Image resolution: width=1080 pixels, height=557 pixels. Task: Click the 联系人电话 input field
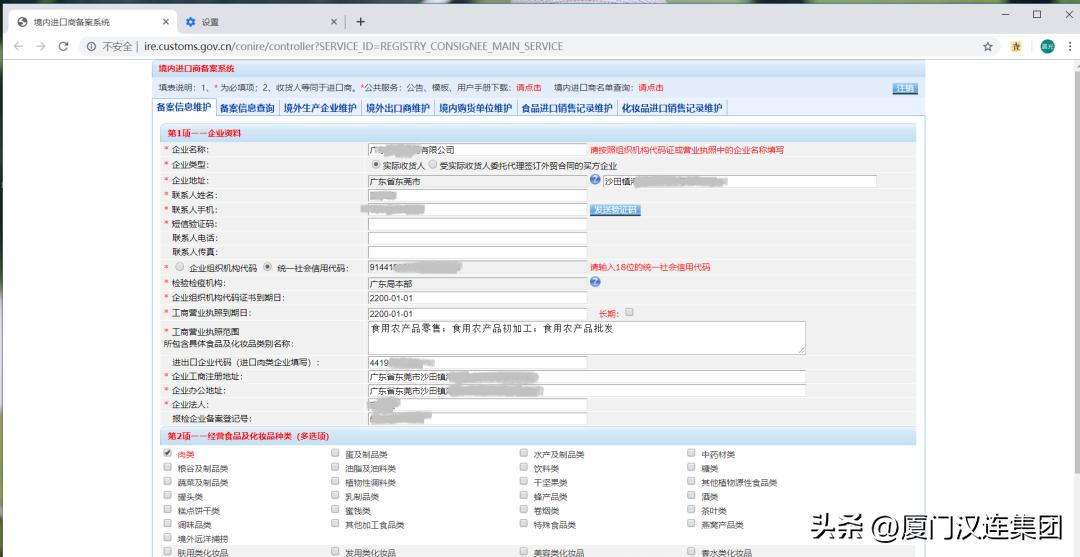(x=477, y=238)
